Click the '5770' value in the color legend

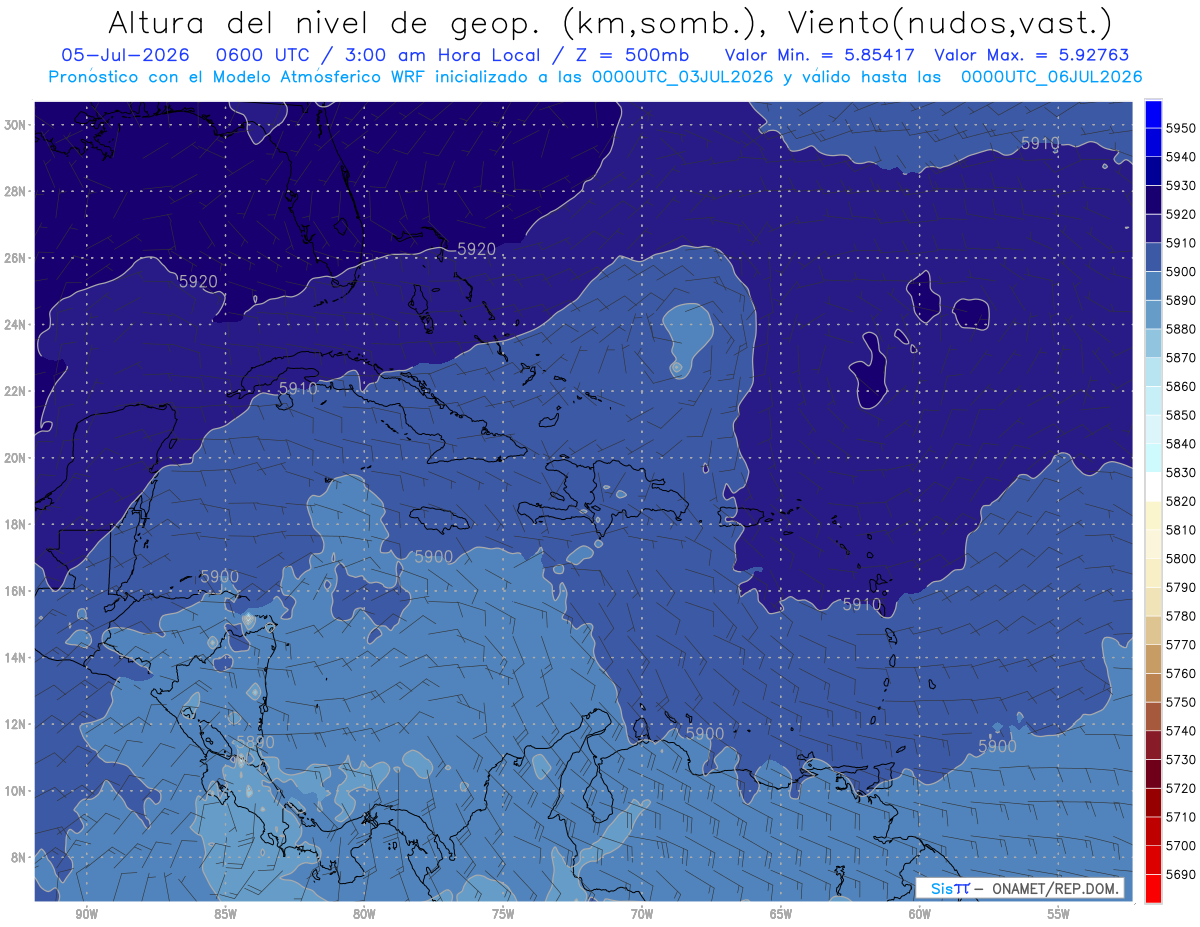pos(1182,644)
